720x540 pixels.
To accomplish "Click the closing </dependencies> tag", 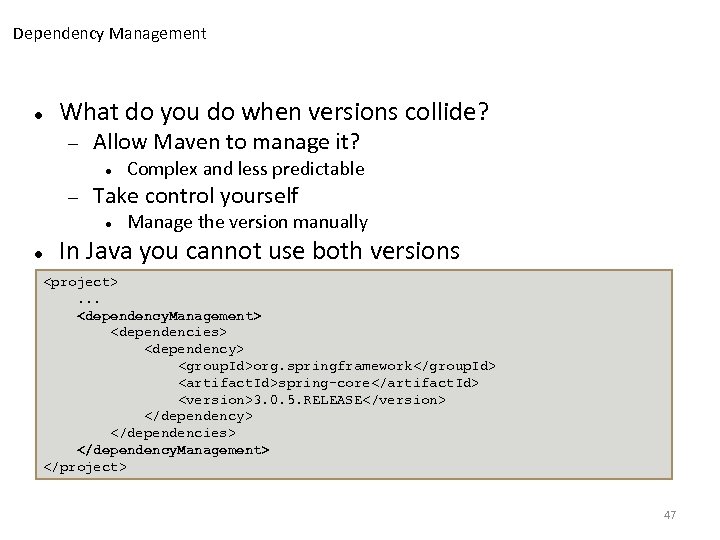I will click(x=173, y=433).
